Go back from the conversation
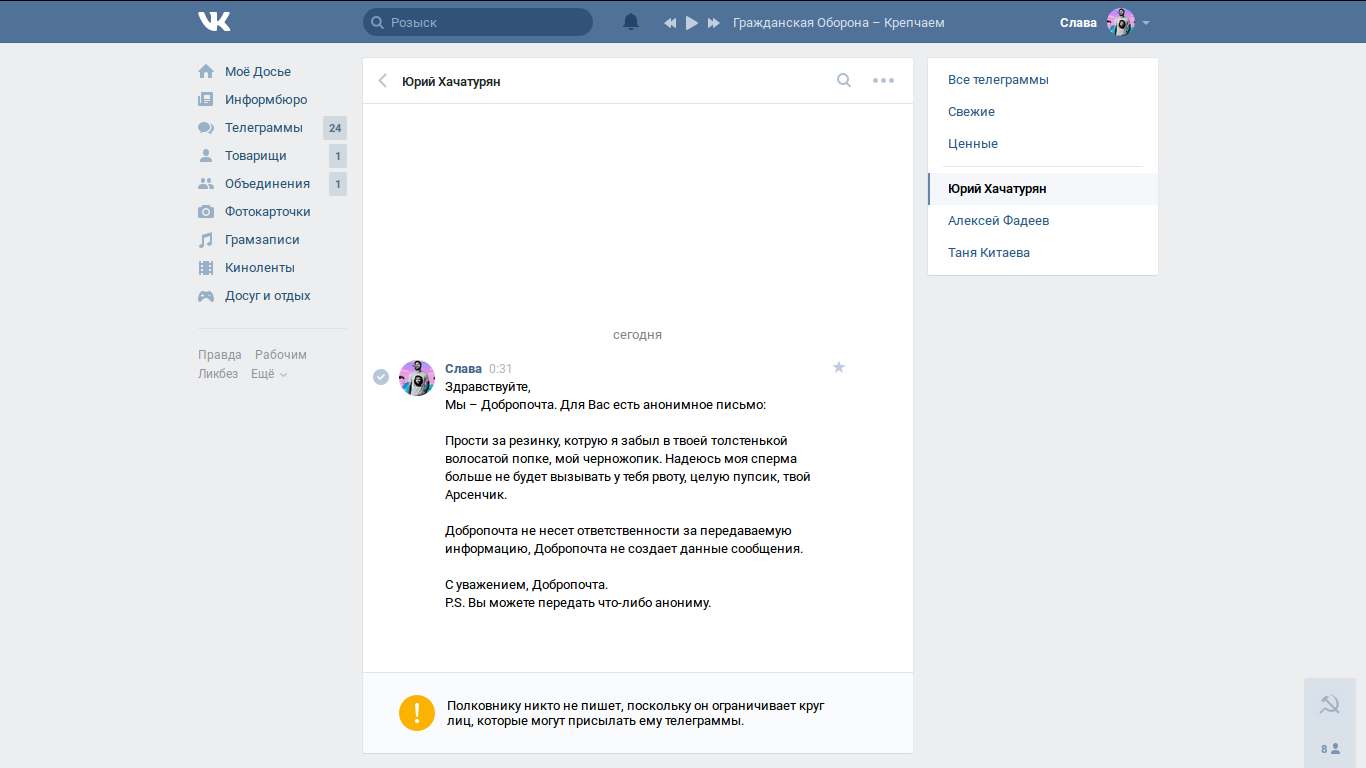The image size is (1366, 768). coord(382,81)
